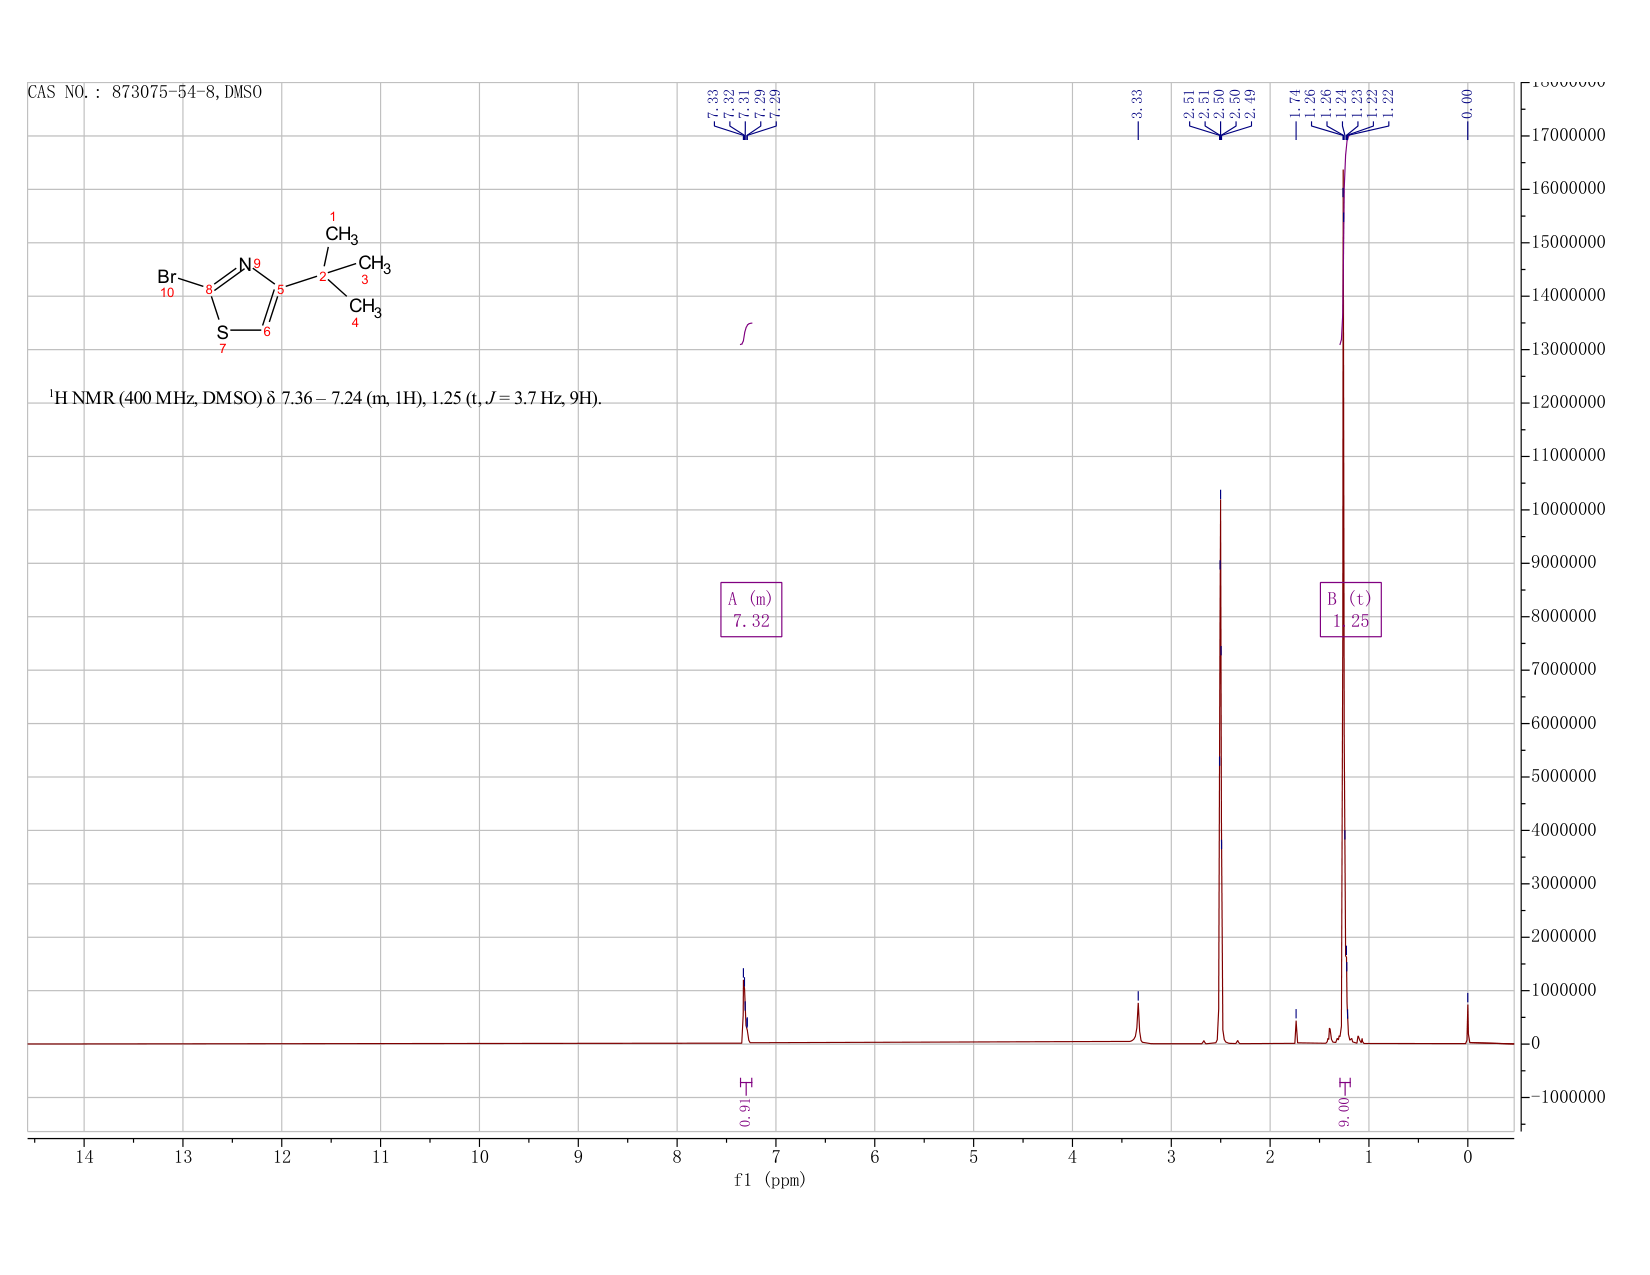Click the f1 (ppm) axis title

770,1180
